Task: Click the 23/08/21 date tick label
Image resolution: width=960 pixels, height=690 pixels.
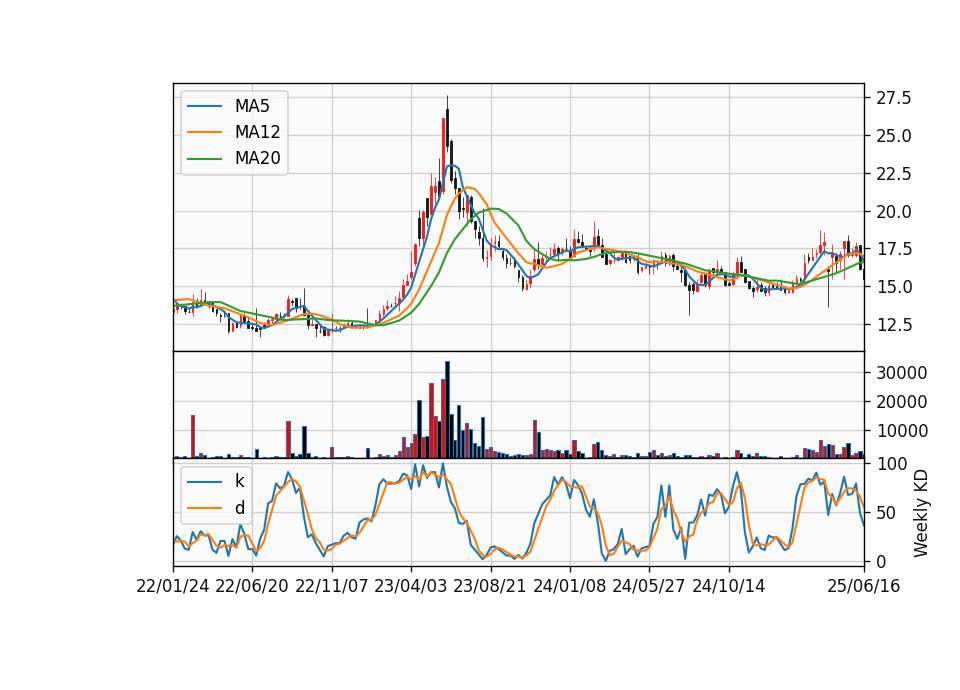Action: tap(490, 586)
